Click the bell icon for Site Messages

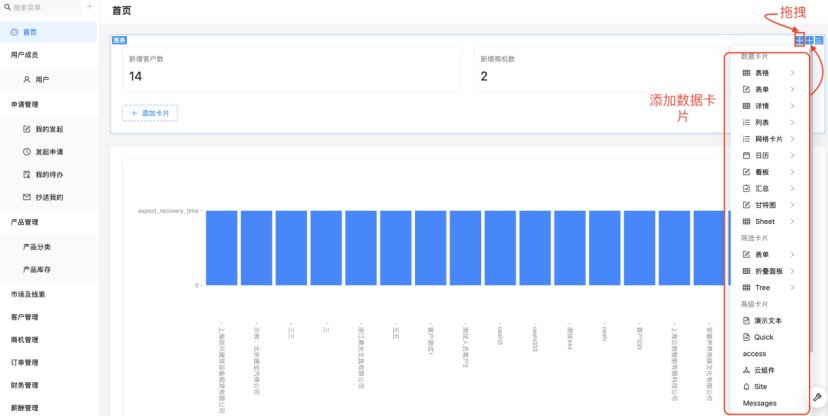[746, 386]
